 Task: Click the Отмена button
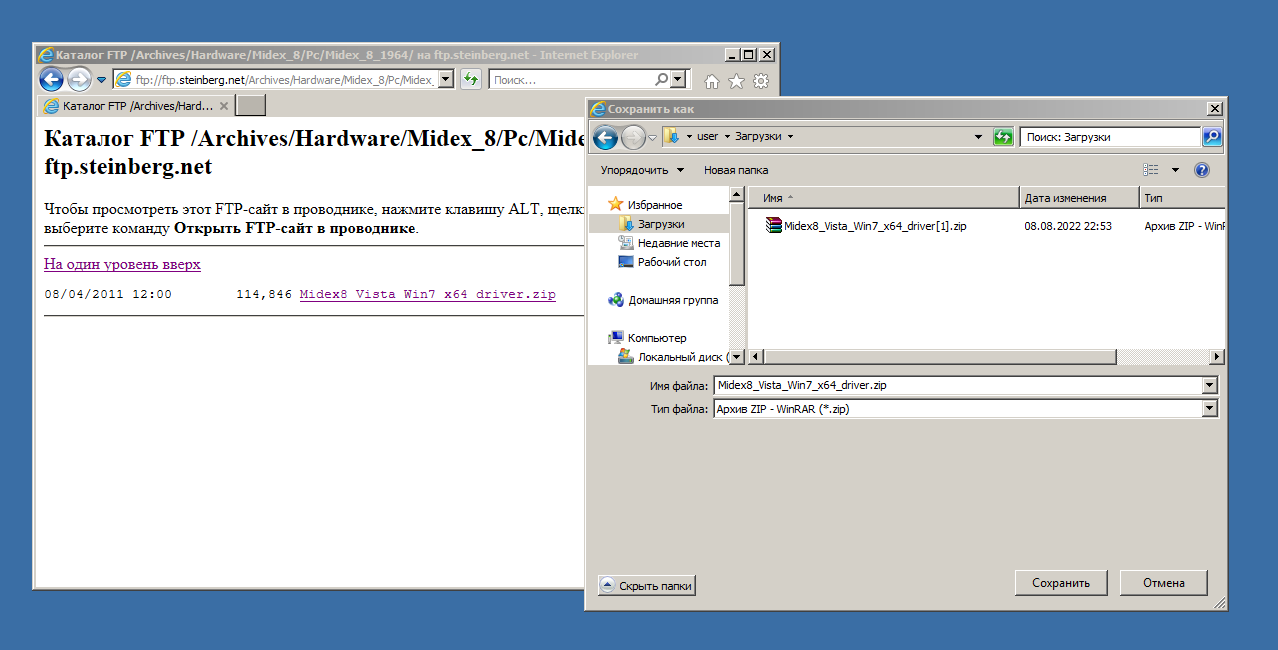[x=1163, y=583]
